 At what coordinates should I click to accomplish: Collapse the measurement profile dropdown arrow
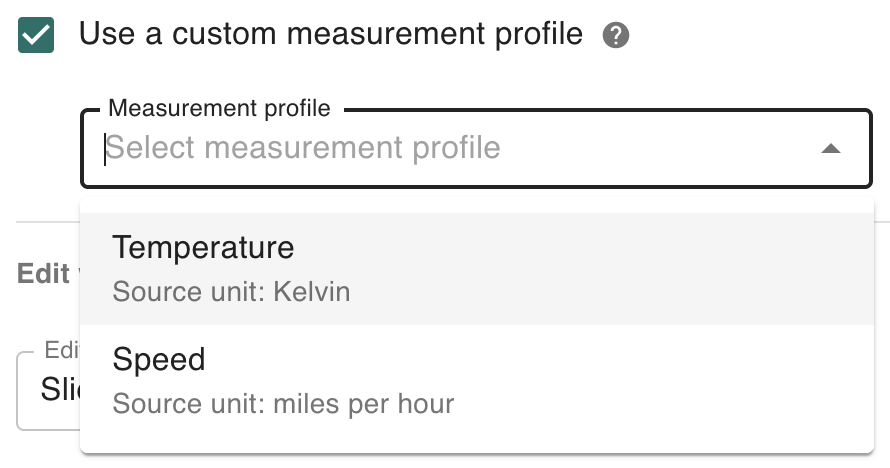(830, 149)
